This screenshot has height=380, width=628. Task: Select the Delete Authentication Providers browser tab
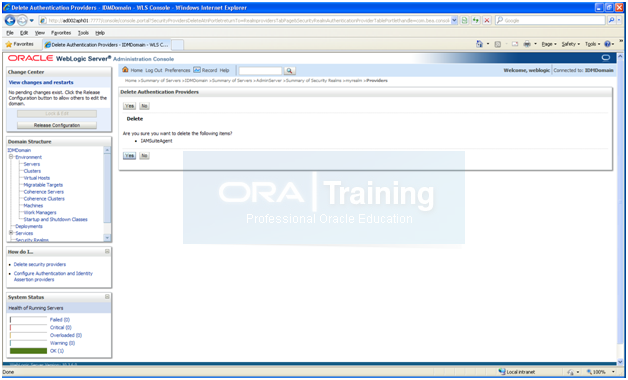[107, 45]
